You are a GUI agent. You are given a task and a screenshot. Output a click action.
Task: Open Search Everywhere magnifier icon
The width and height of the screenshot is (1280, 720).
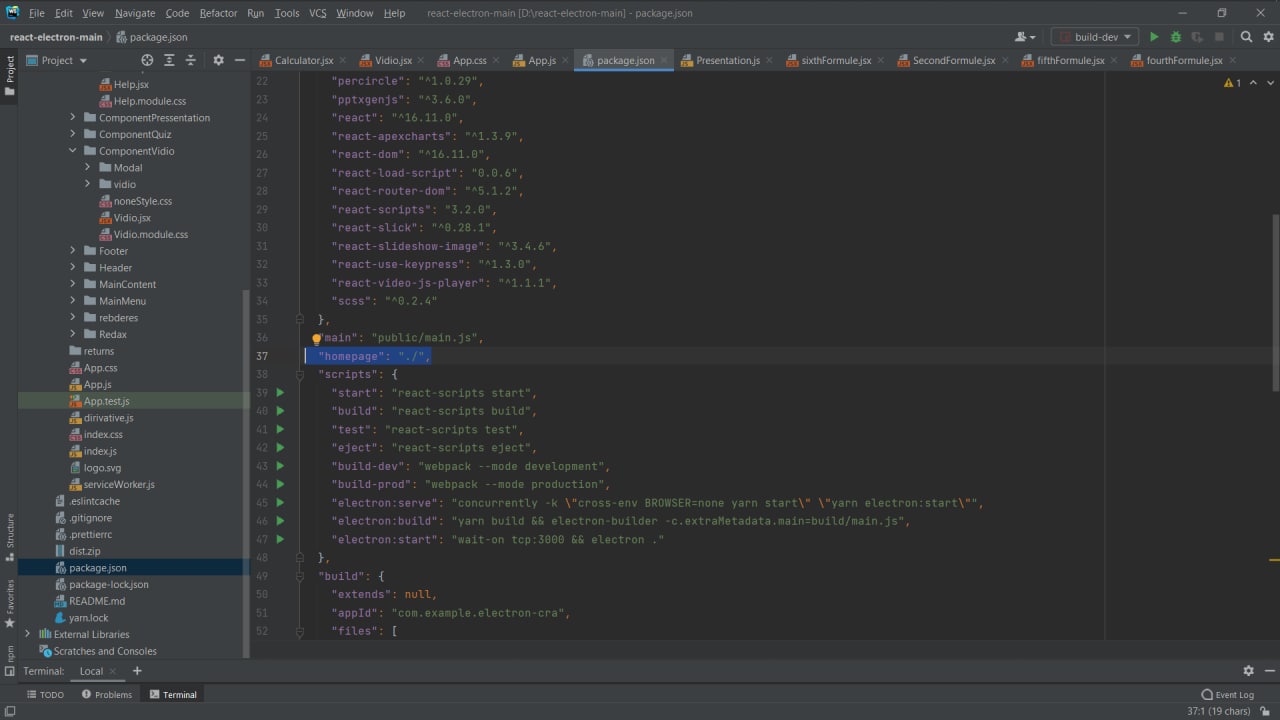click(1246, 37)
